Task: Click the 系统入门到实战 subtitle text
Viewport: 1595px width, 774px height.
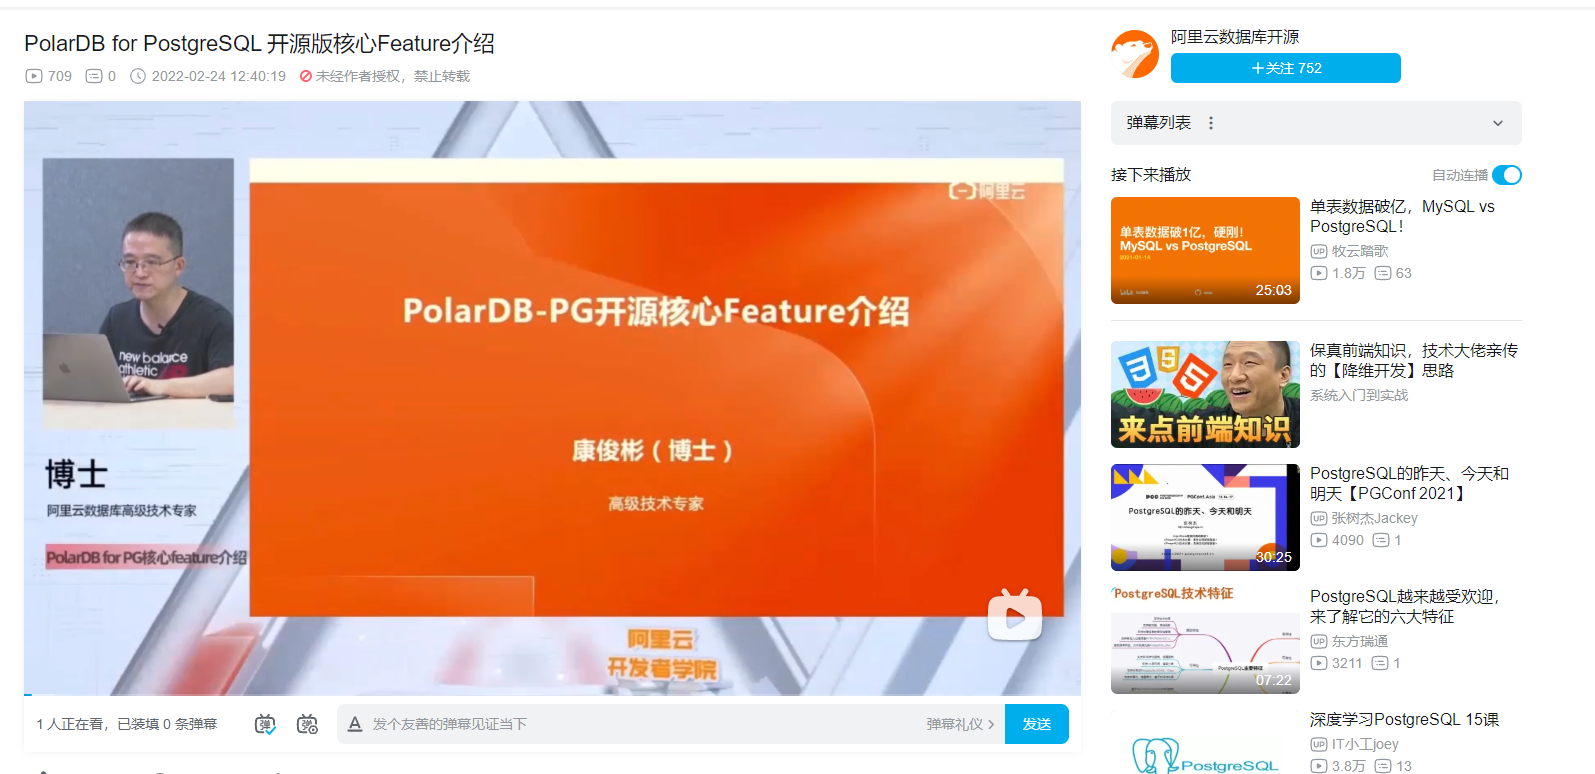Action: click(x=1359, y=395)
